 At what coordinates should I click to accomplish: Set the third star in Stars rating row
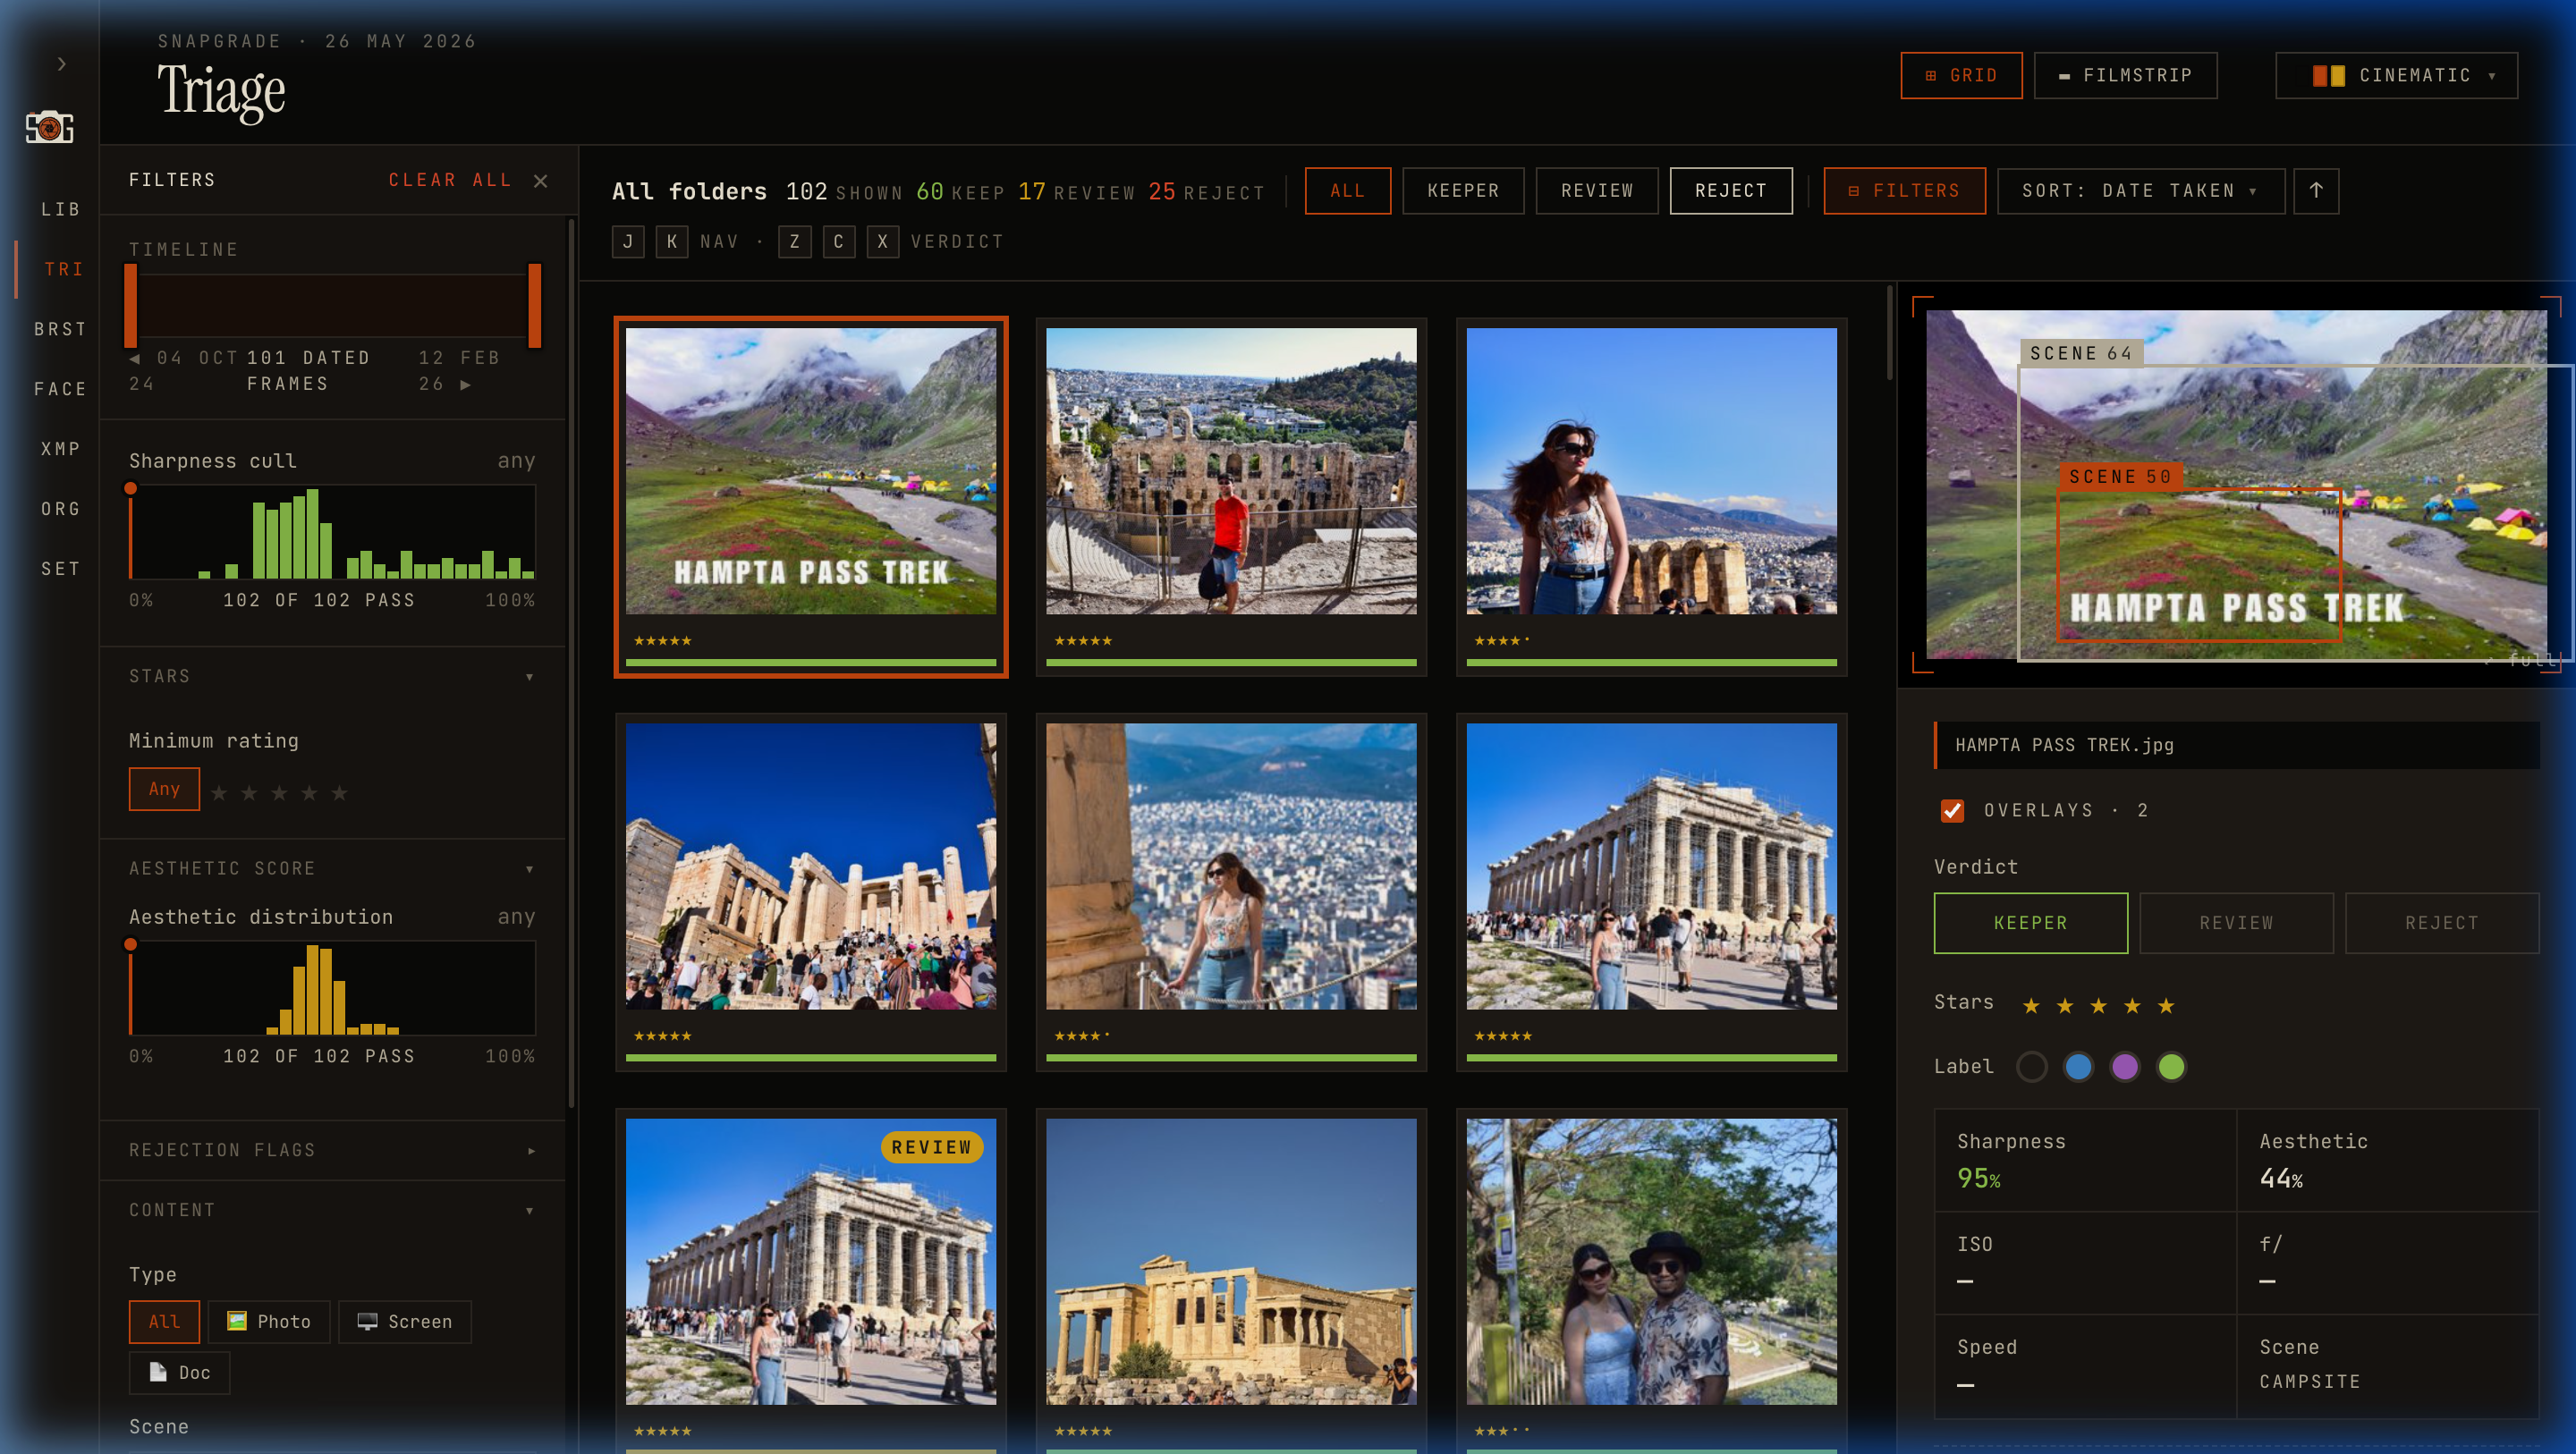coord(2098,1006)
